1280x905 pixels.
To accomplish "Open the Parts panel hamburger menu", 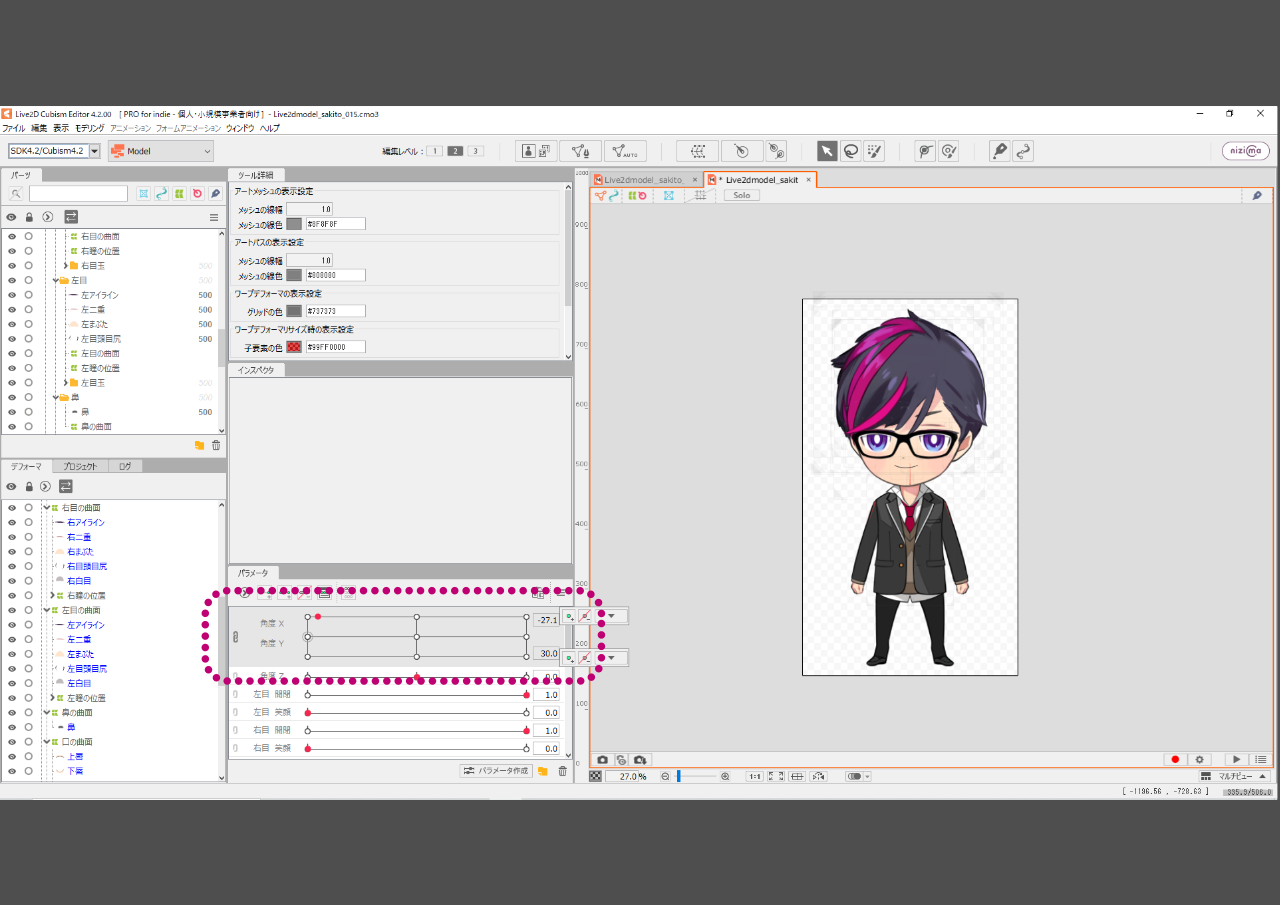I will click(x=213, y=217).
